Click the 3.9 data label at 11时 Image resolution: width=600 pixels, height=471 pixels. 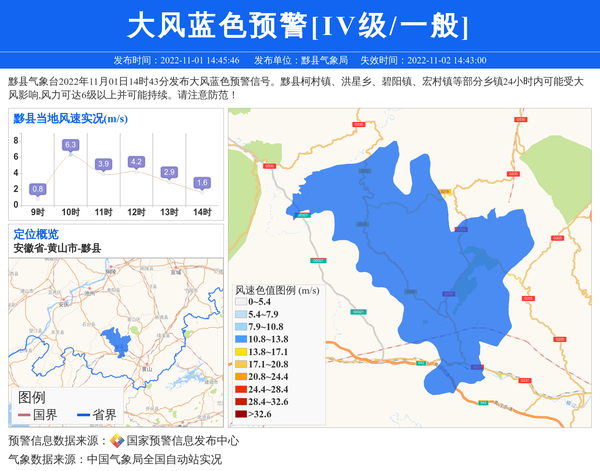(x=103, y=164)
